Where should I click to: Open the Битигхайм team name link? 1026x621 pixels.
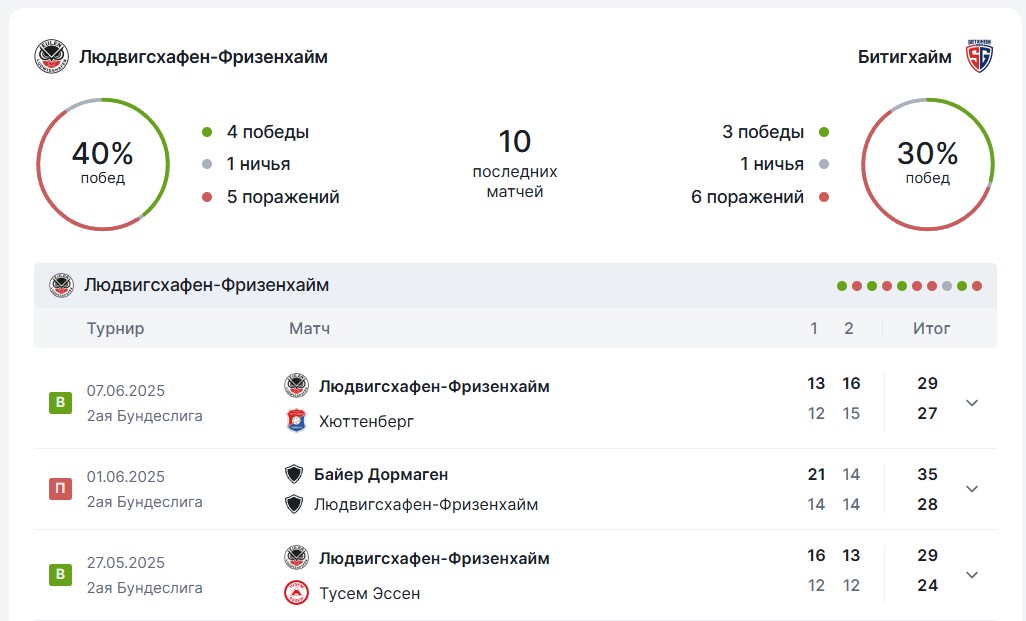(904, 57)
